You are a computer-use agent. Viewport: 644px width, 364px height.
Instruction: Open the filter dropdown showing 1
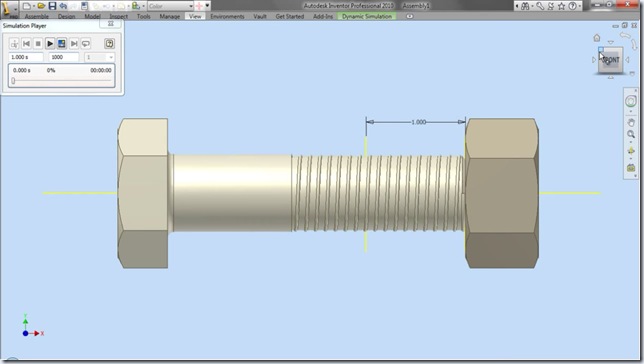[x=99, y=57]
